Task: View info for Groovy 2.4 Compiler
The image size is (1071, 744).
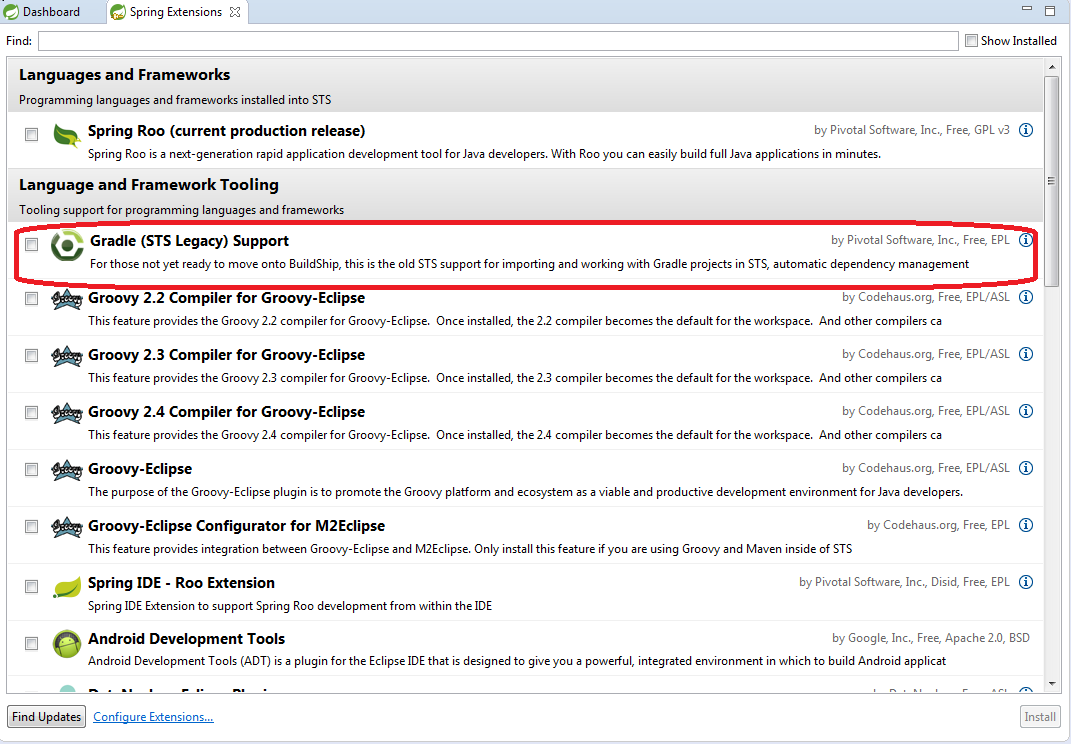Action: 1025,411
